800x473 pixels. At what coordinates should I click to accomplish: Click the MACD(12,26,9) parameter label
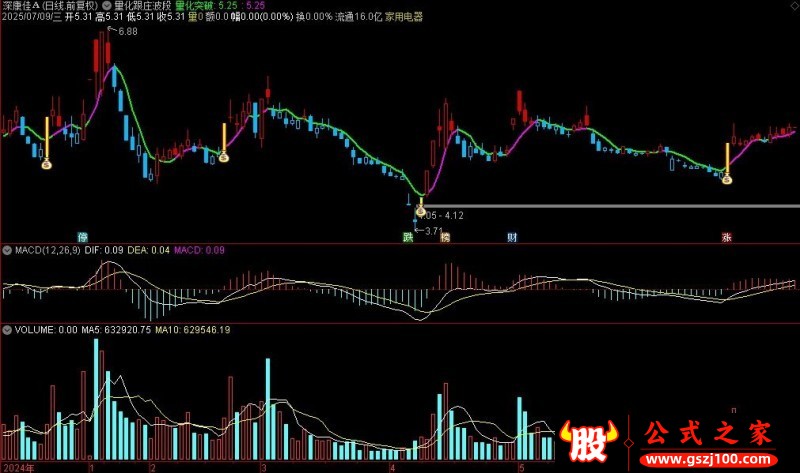[x=47, y=249]
